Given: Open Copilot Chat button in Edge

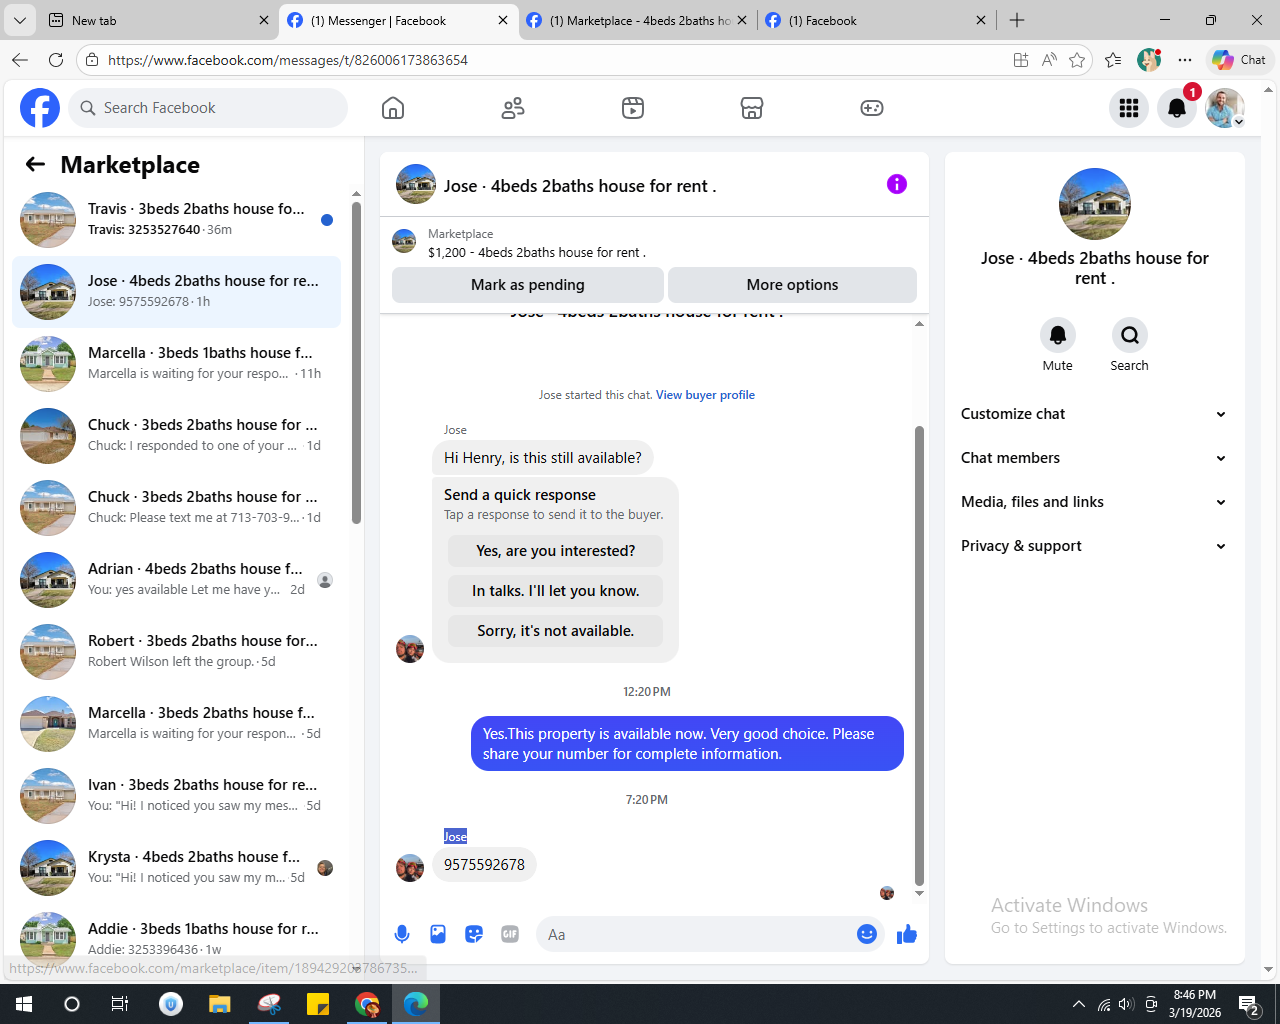Looking at the screenshot, I should pos(1240,60).
